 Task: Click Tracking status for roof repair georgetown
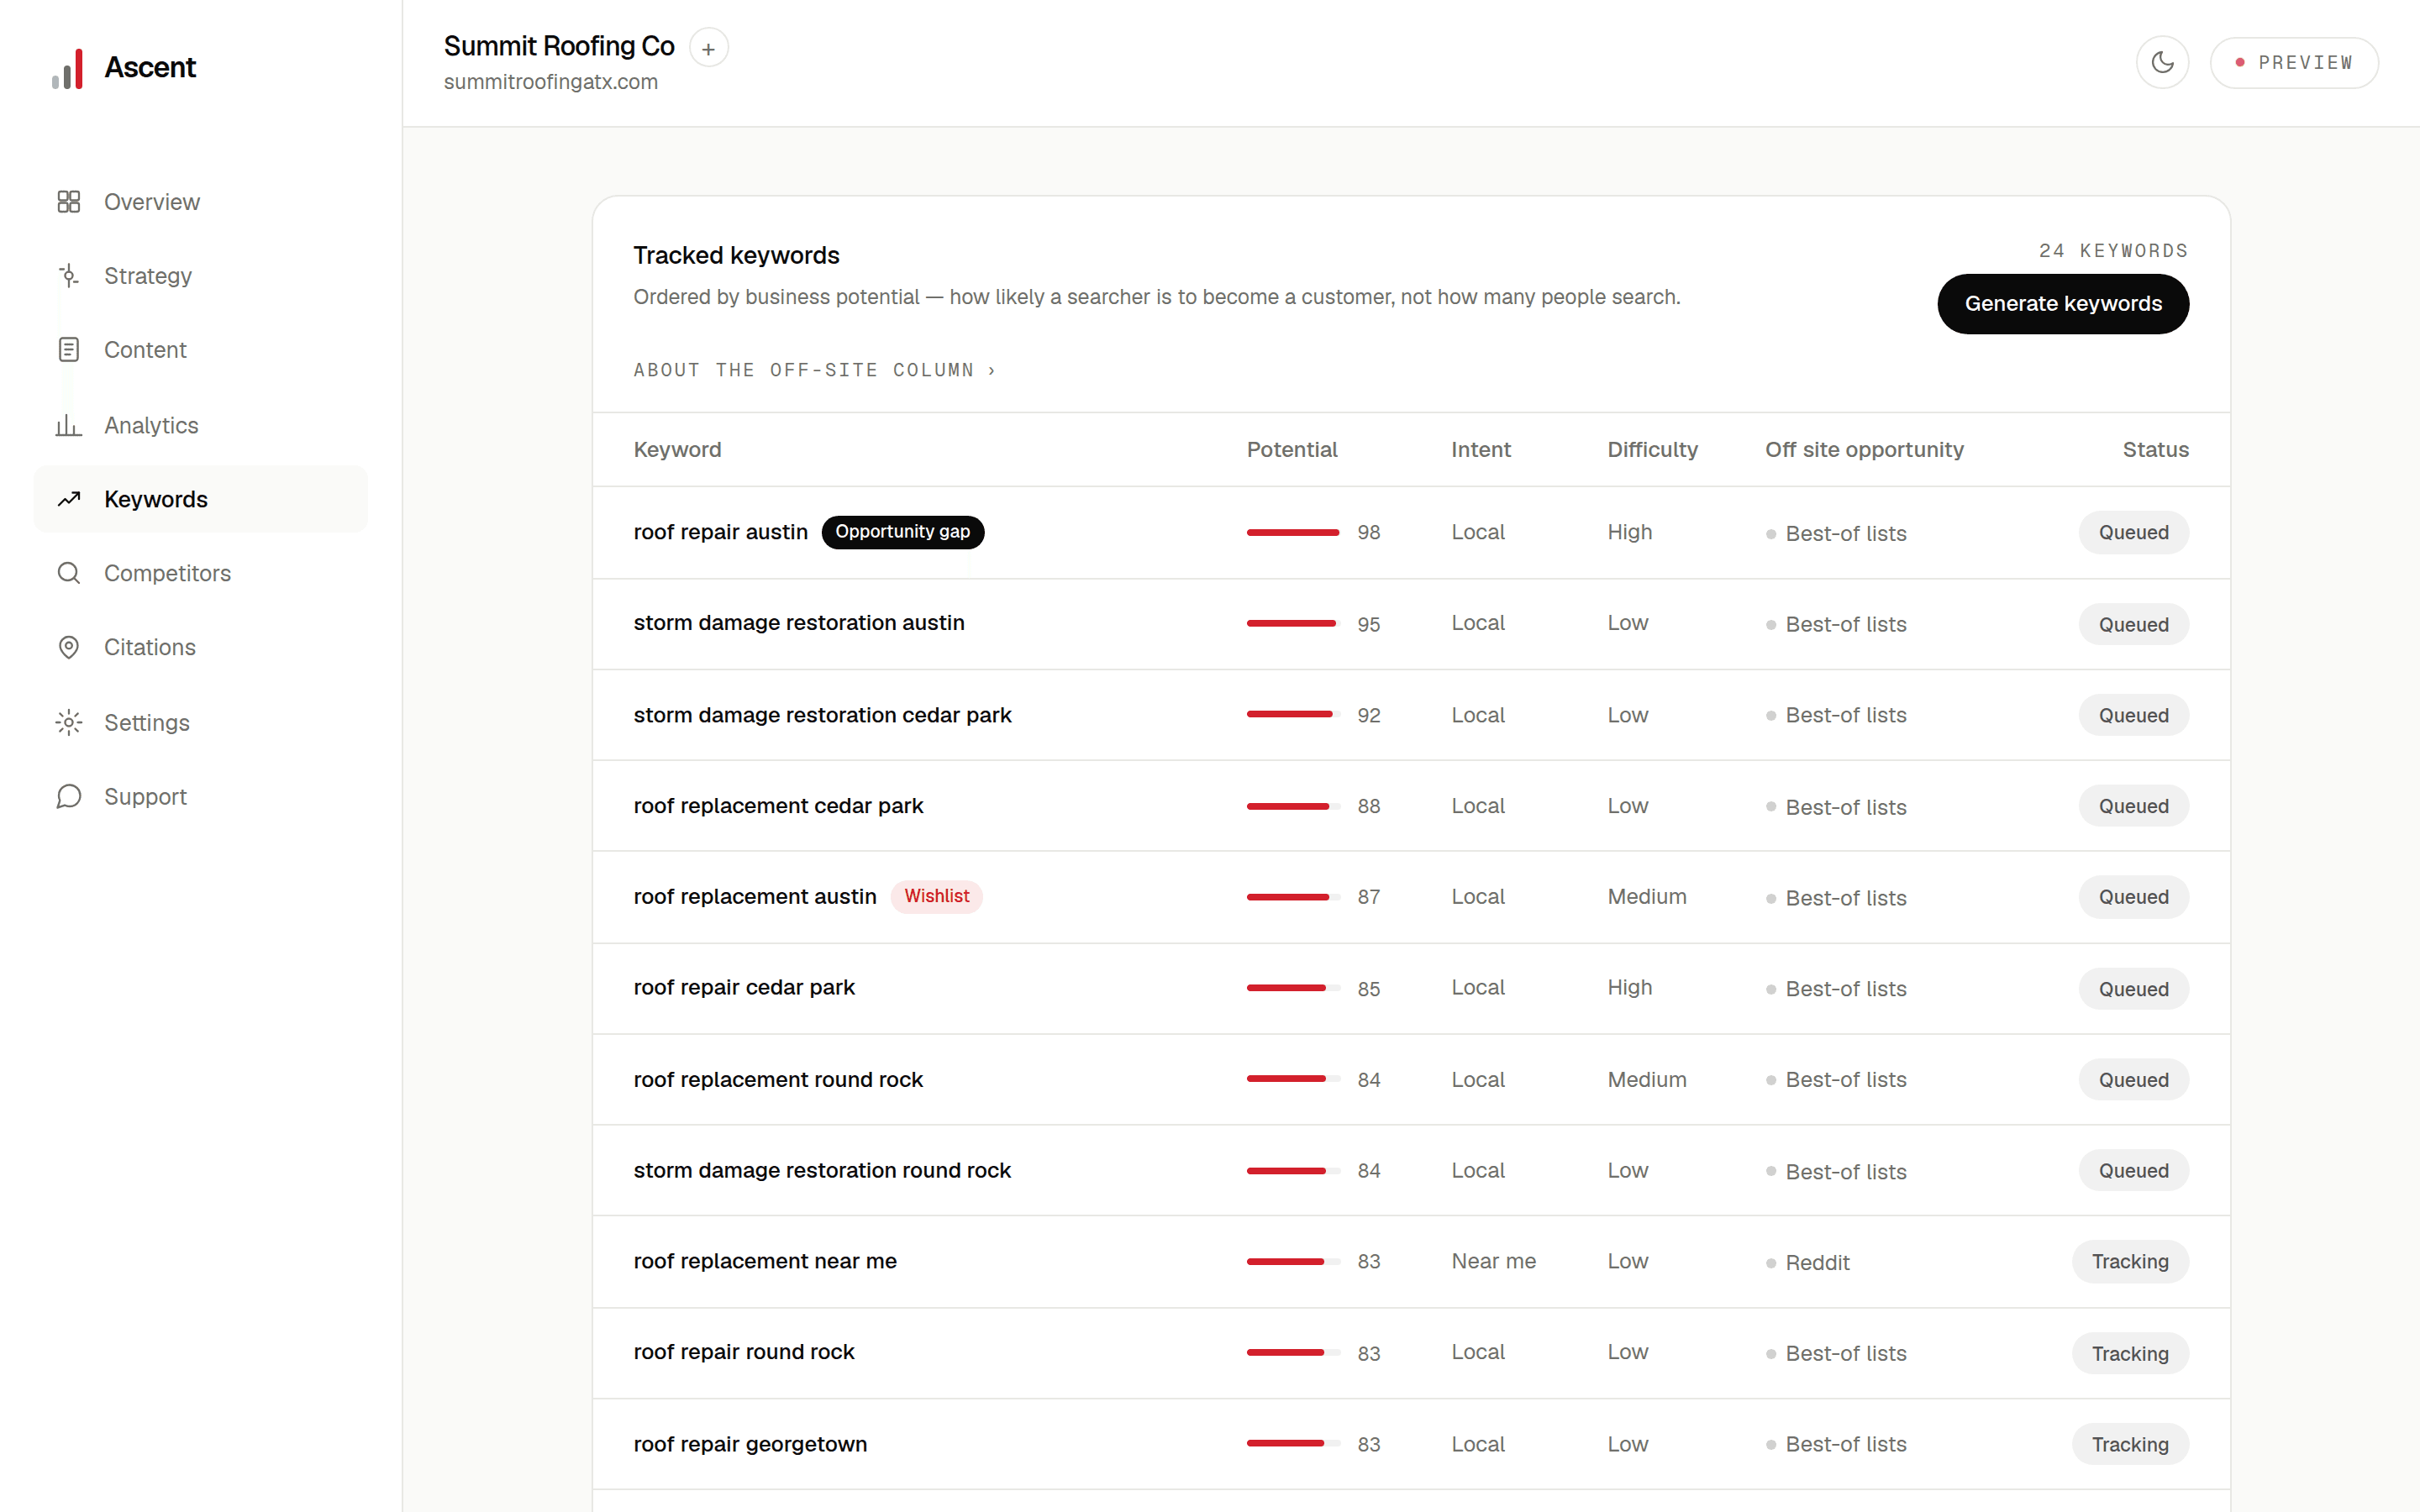coord(2130,1444)
